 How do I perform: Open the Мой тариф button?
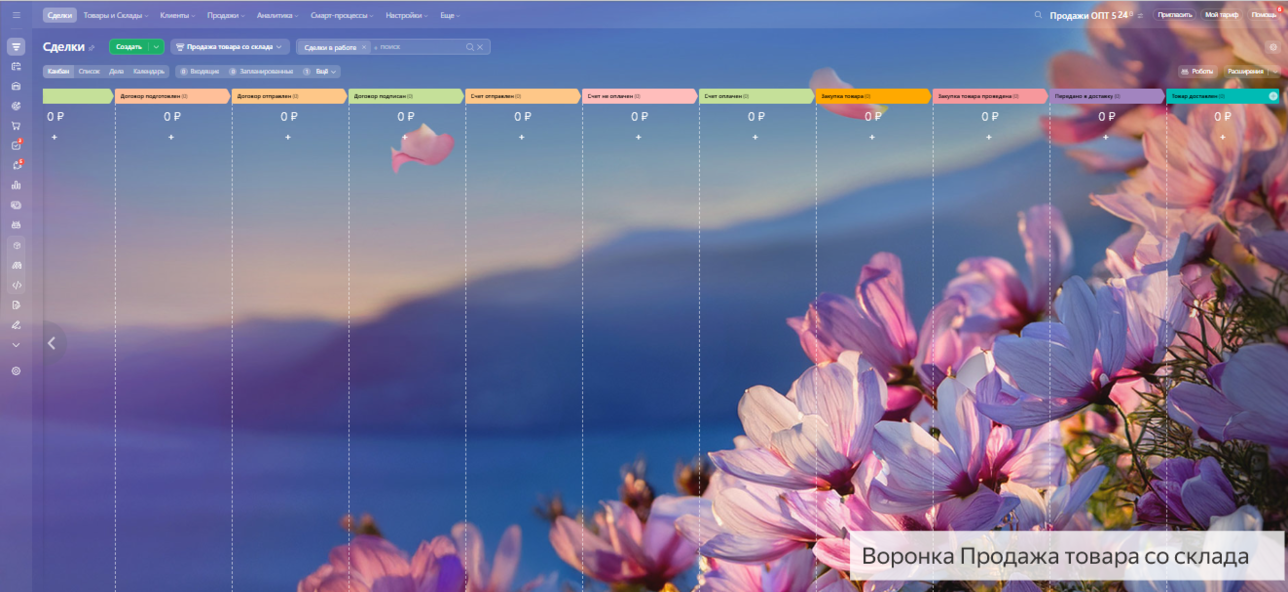pos(1220,15)
